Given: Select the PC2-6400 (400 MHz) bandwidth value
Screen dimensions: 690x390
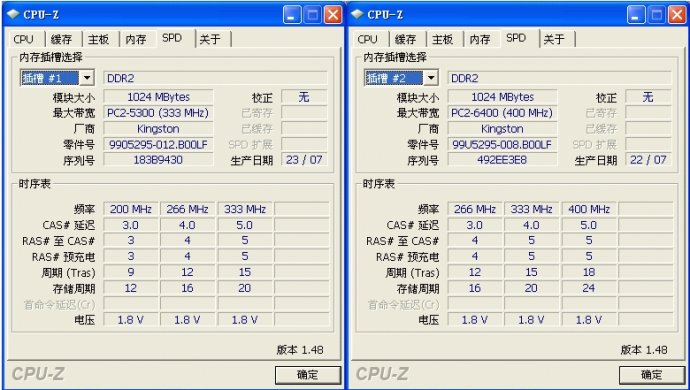Looking at the screenshot, I should pos(503,113).
